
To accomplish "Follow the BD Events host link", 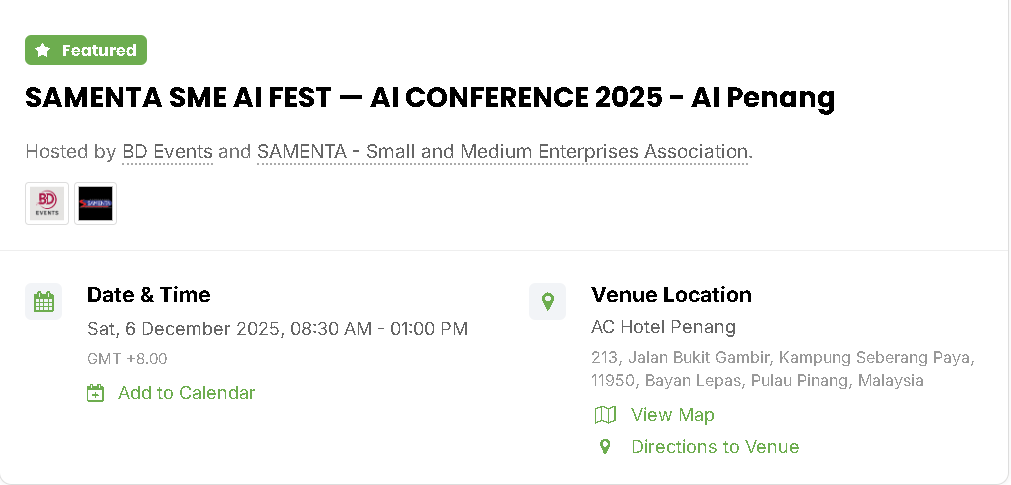I will (167, 152).
